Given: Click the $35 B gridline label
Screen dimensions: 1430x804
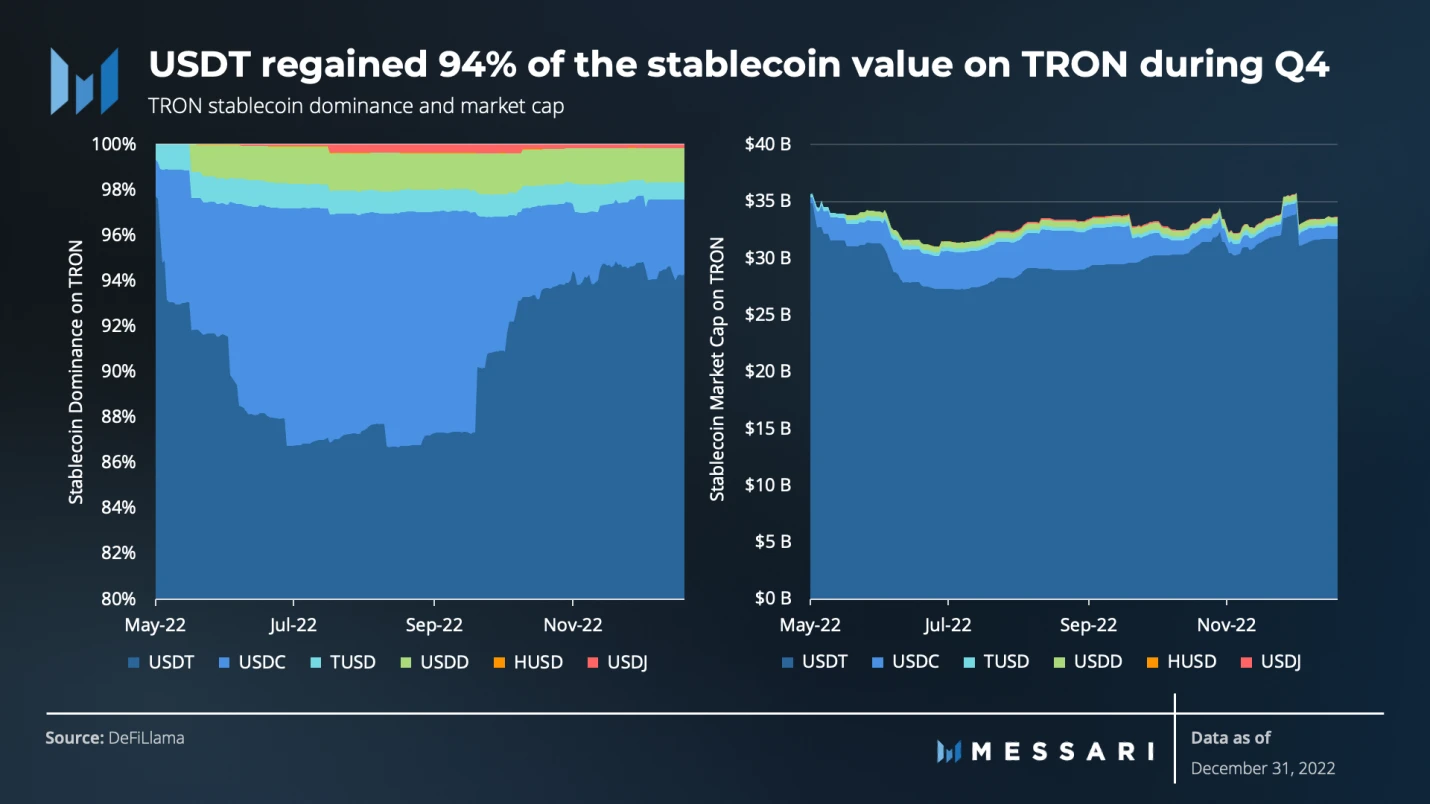Looking at the screenshot, I should tap(768, 201).
